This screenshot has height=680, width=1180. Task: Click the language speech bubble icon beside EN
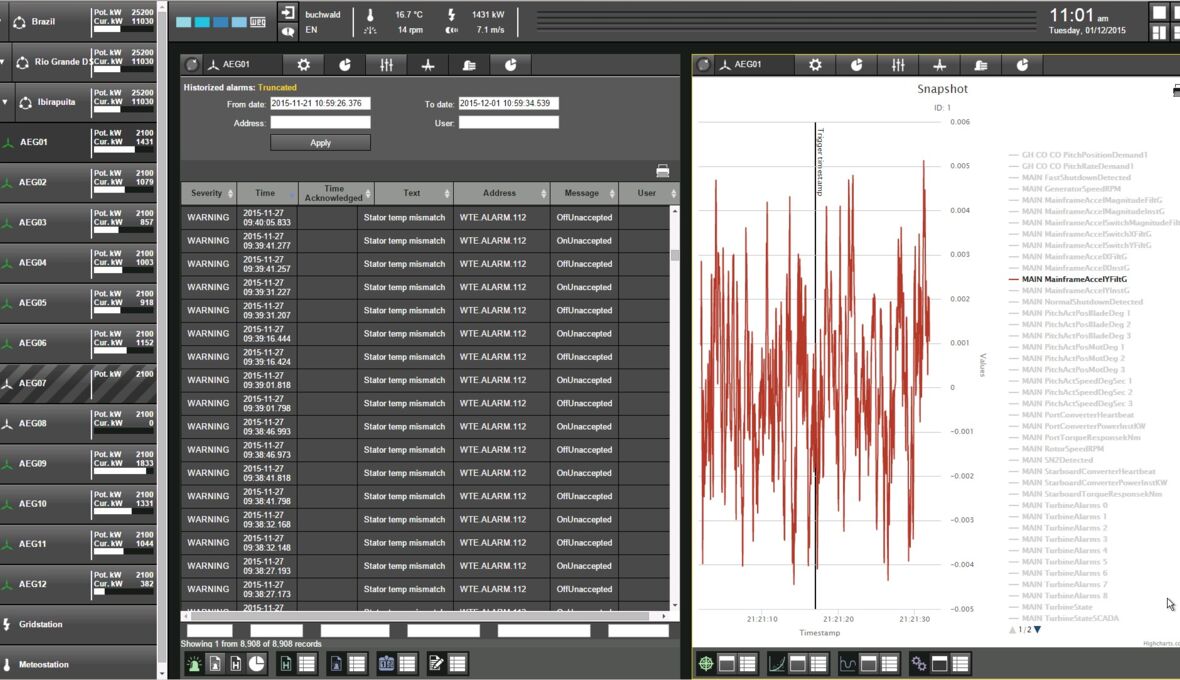(287, 31)
